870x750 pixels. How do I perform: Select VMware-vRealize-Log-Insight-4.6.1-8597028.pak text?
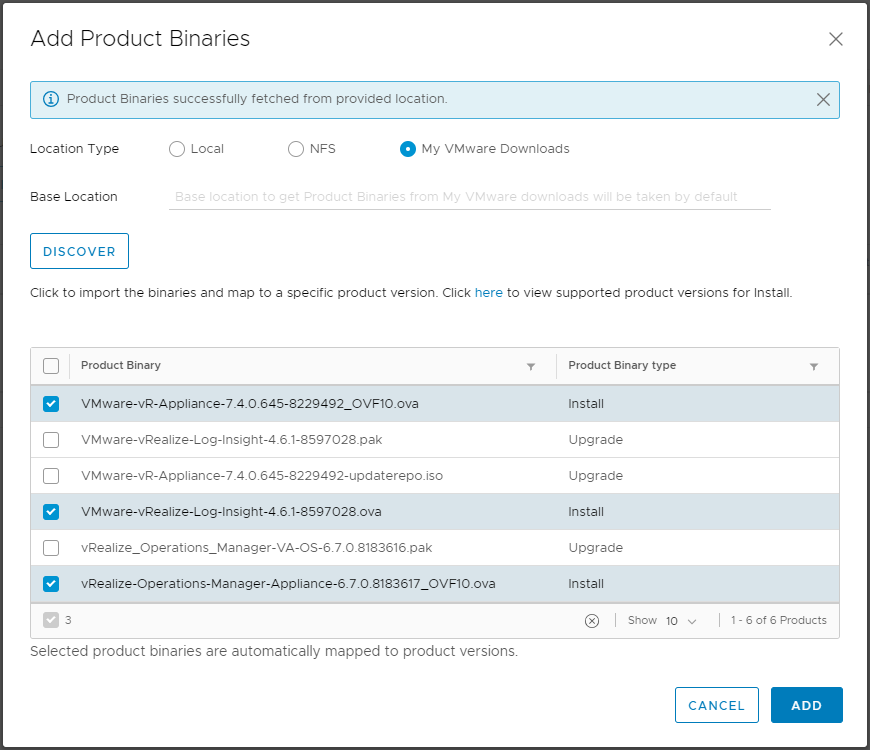click(231, 440)
